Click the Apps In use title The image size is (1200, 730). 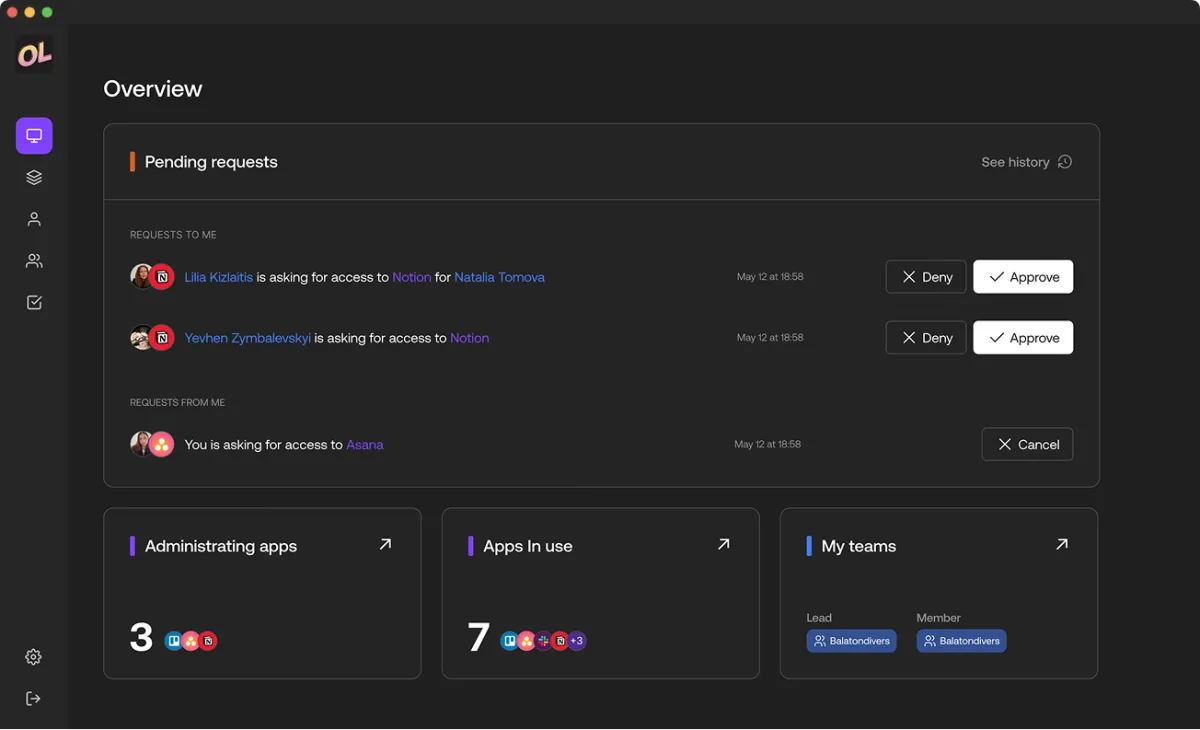click(528, 546)
